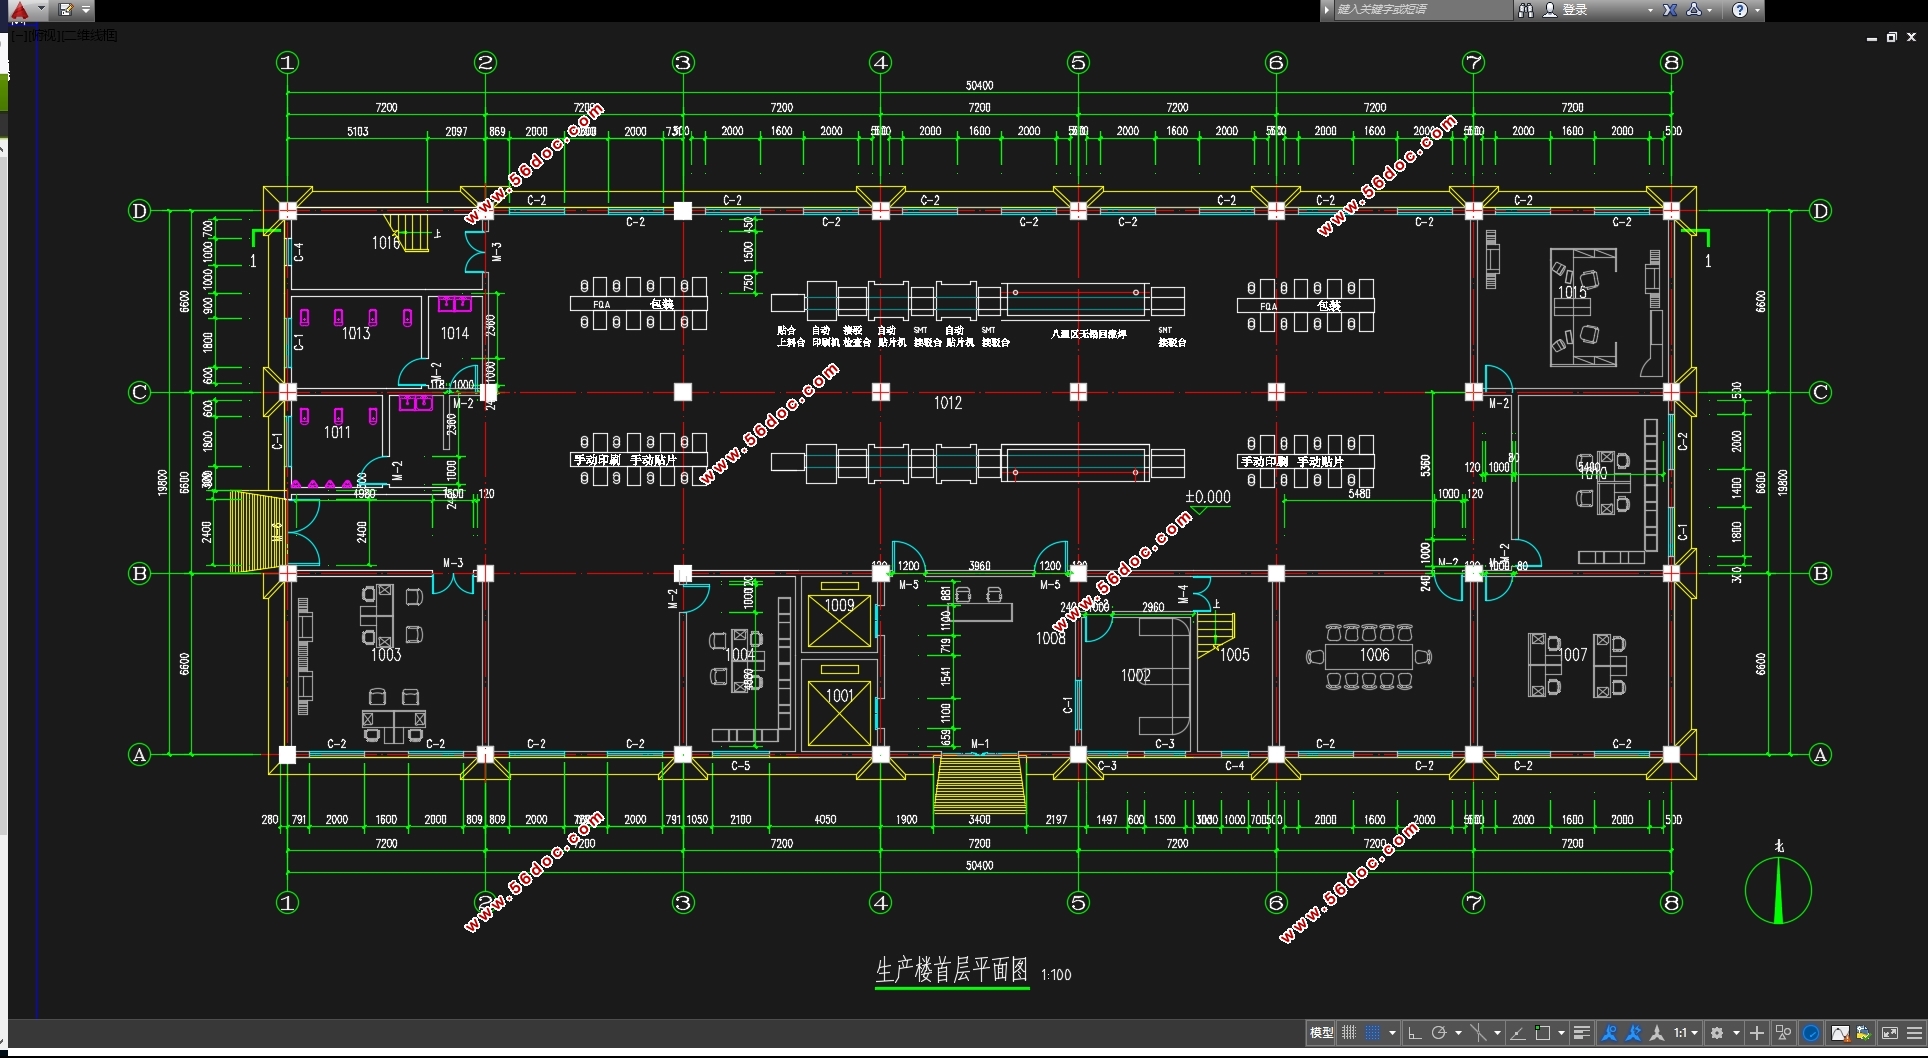Click the binoculars search icon
Viewport: 1928px width, 1058px height.
pyautogui.click(x=1525, y=10)
